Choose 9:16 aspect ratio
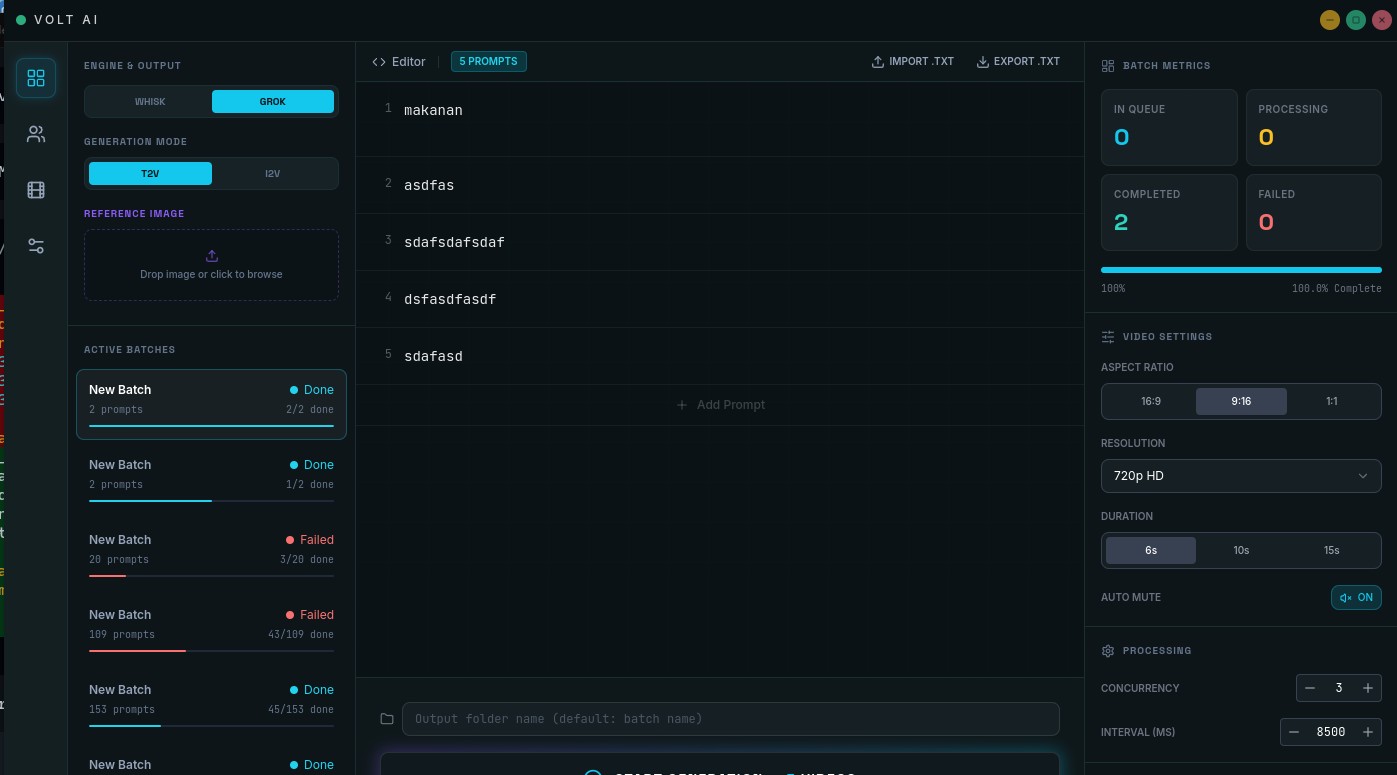Screen dimensions: 1397x775 (x=1241, y=401)
